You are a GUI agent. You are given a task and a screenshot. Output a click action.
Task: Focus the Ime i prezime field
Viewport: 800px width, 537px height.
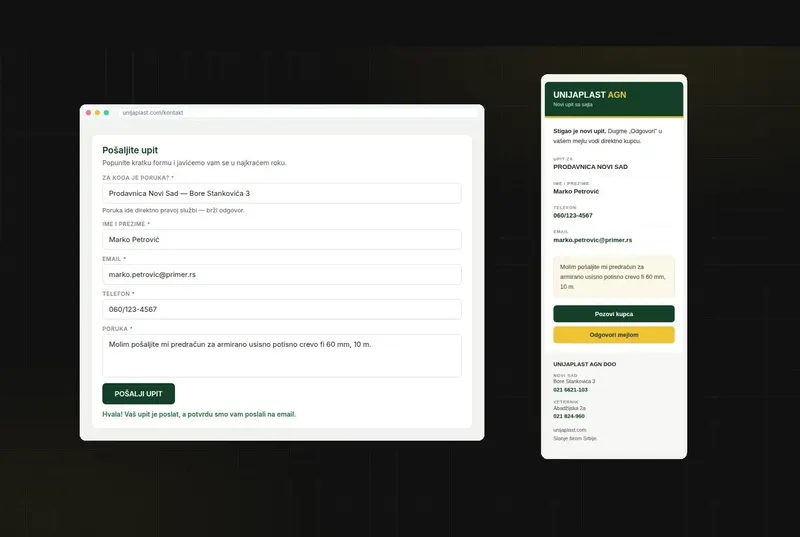point(282,239)
